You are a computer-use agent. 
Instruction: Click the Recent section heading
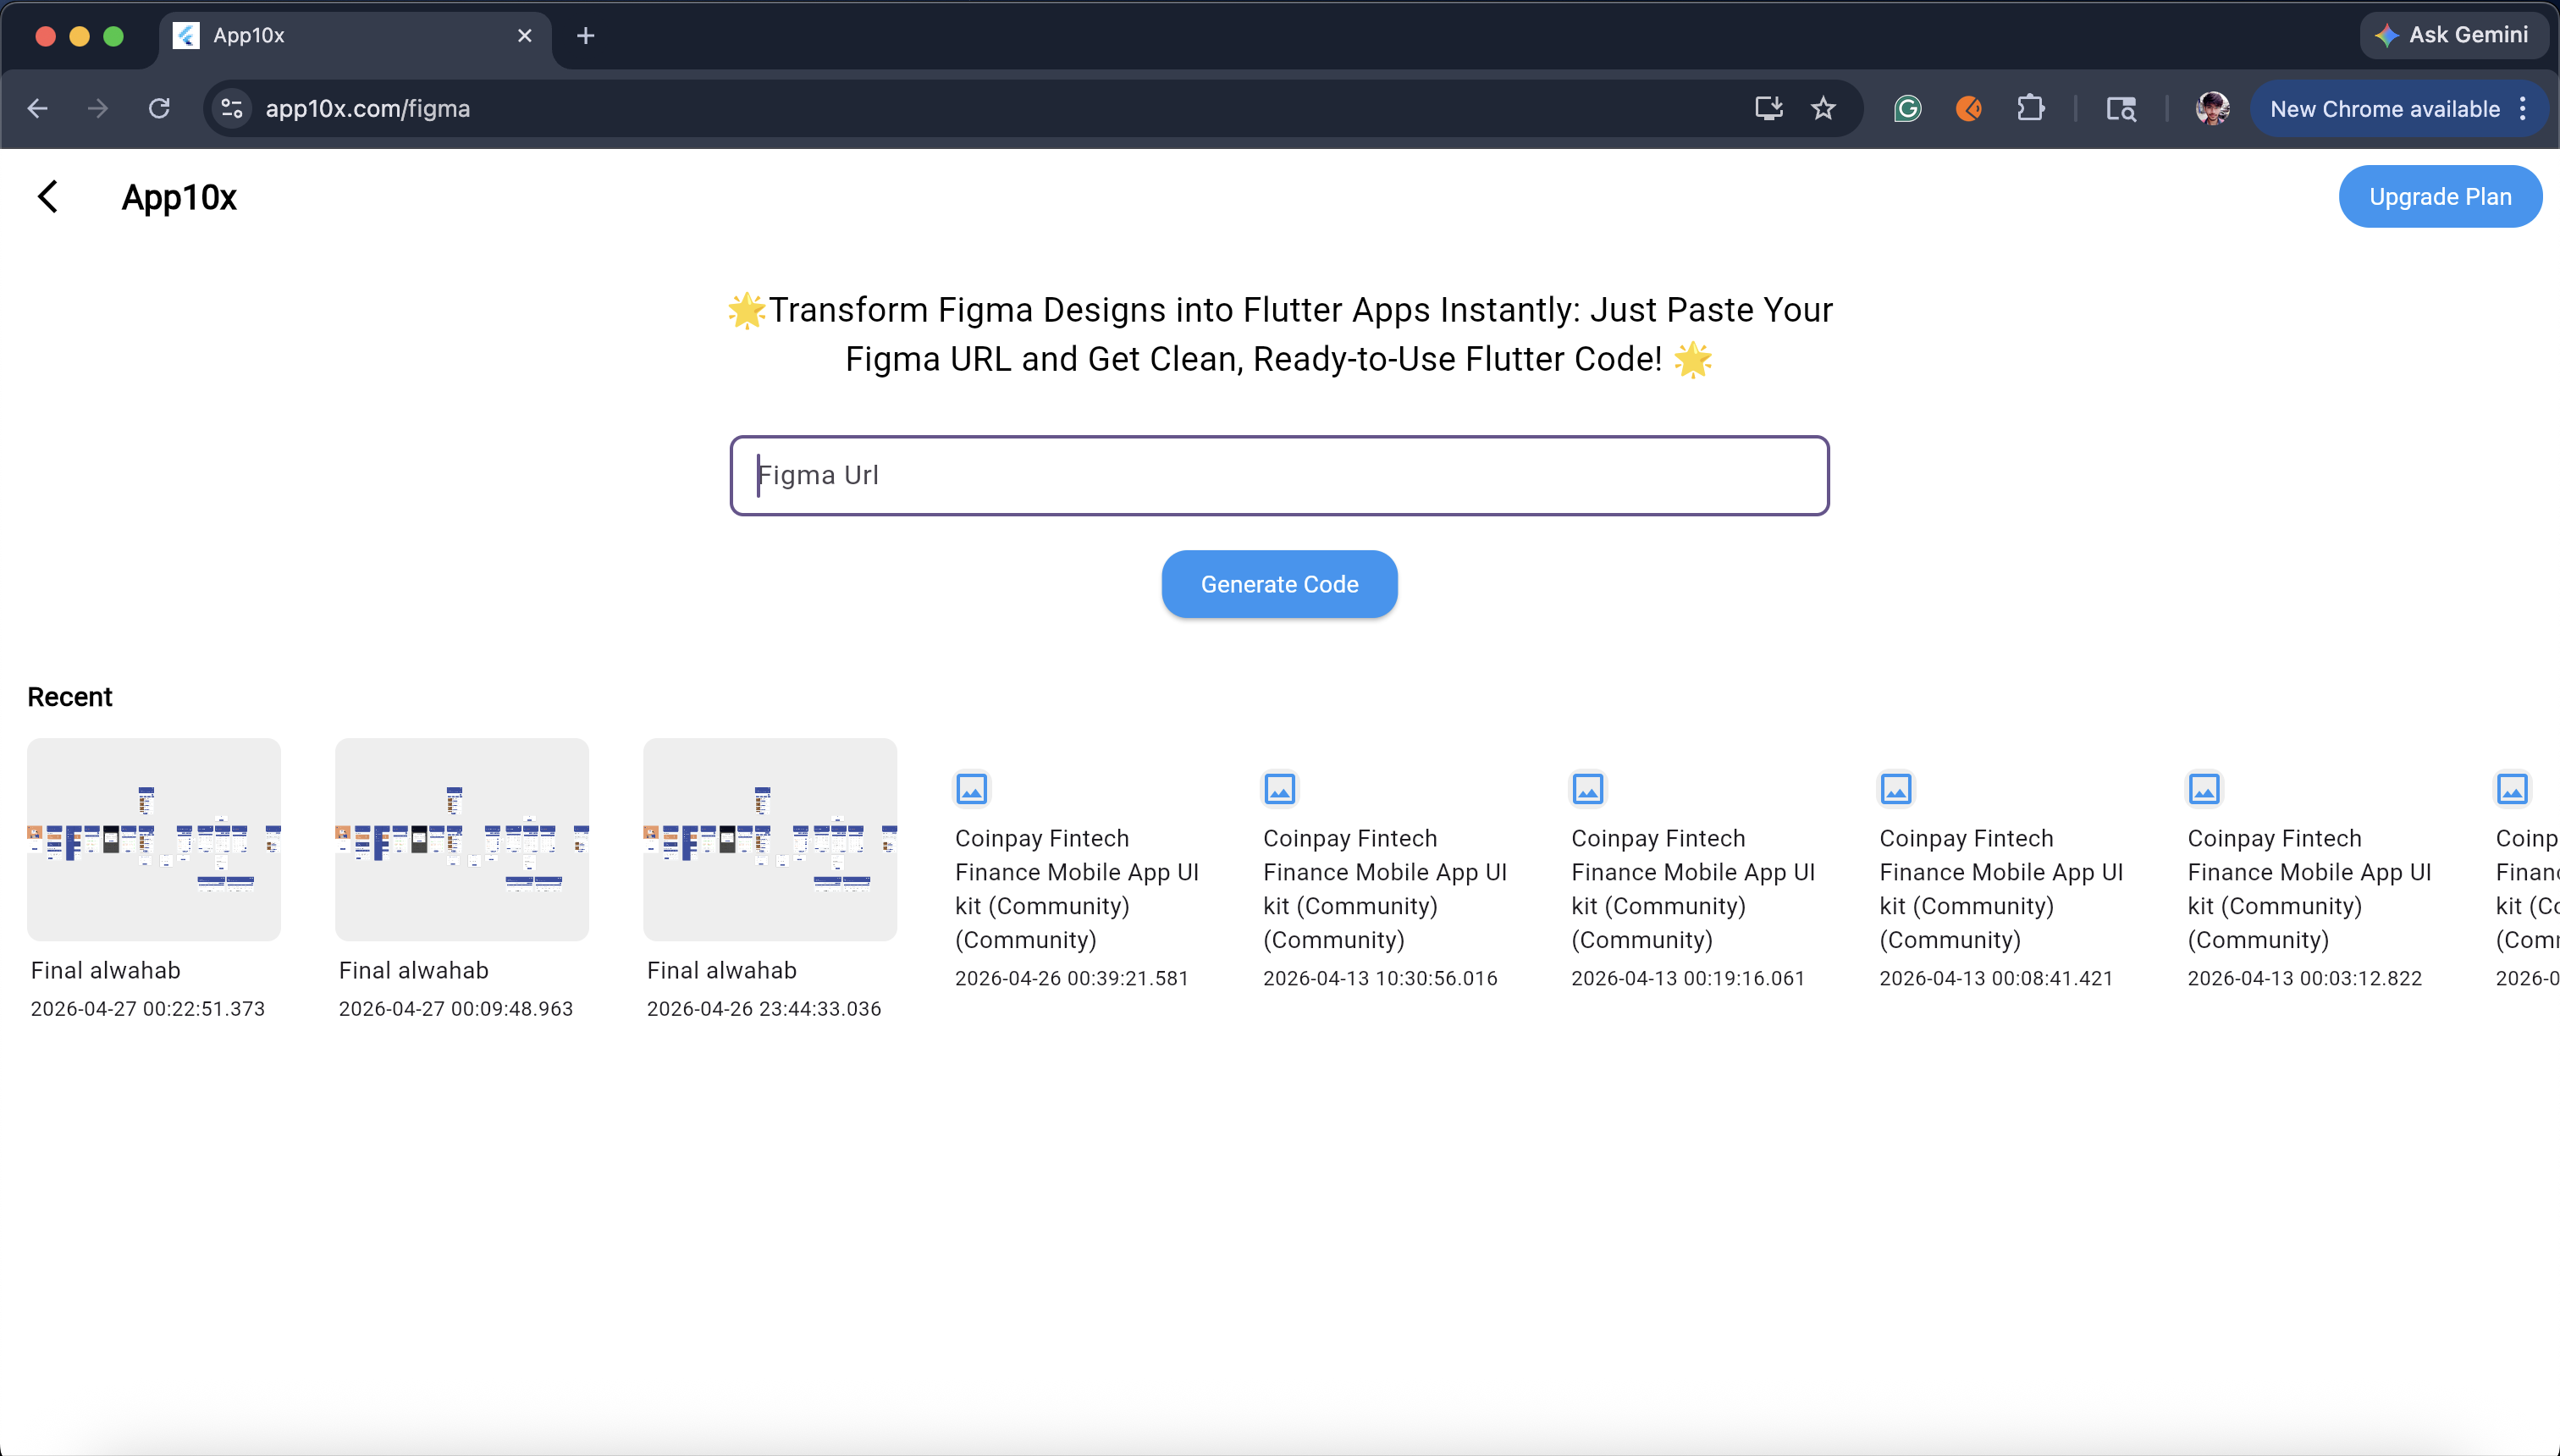[70, 697]
